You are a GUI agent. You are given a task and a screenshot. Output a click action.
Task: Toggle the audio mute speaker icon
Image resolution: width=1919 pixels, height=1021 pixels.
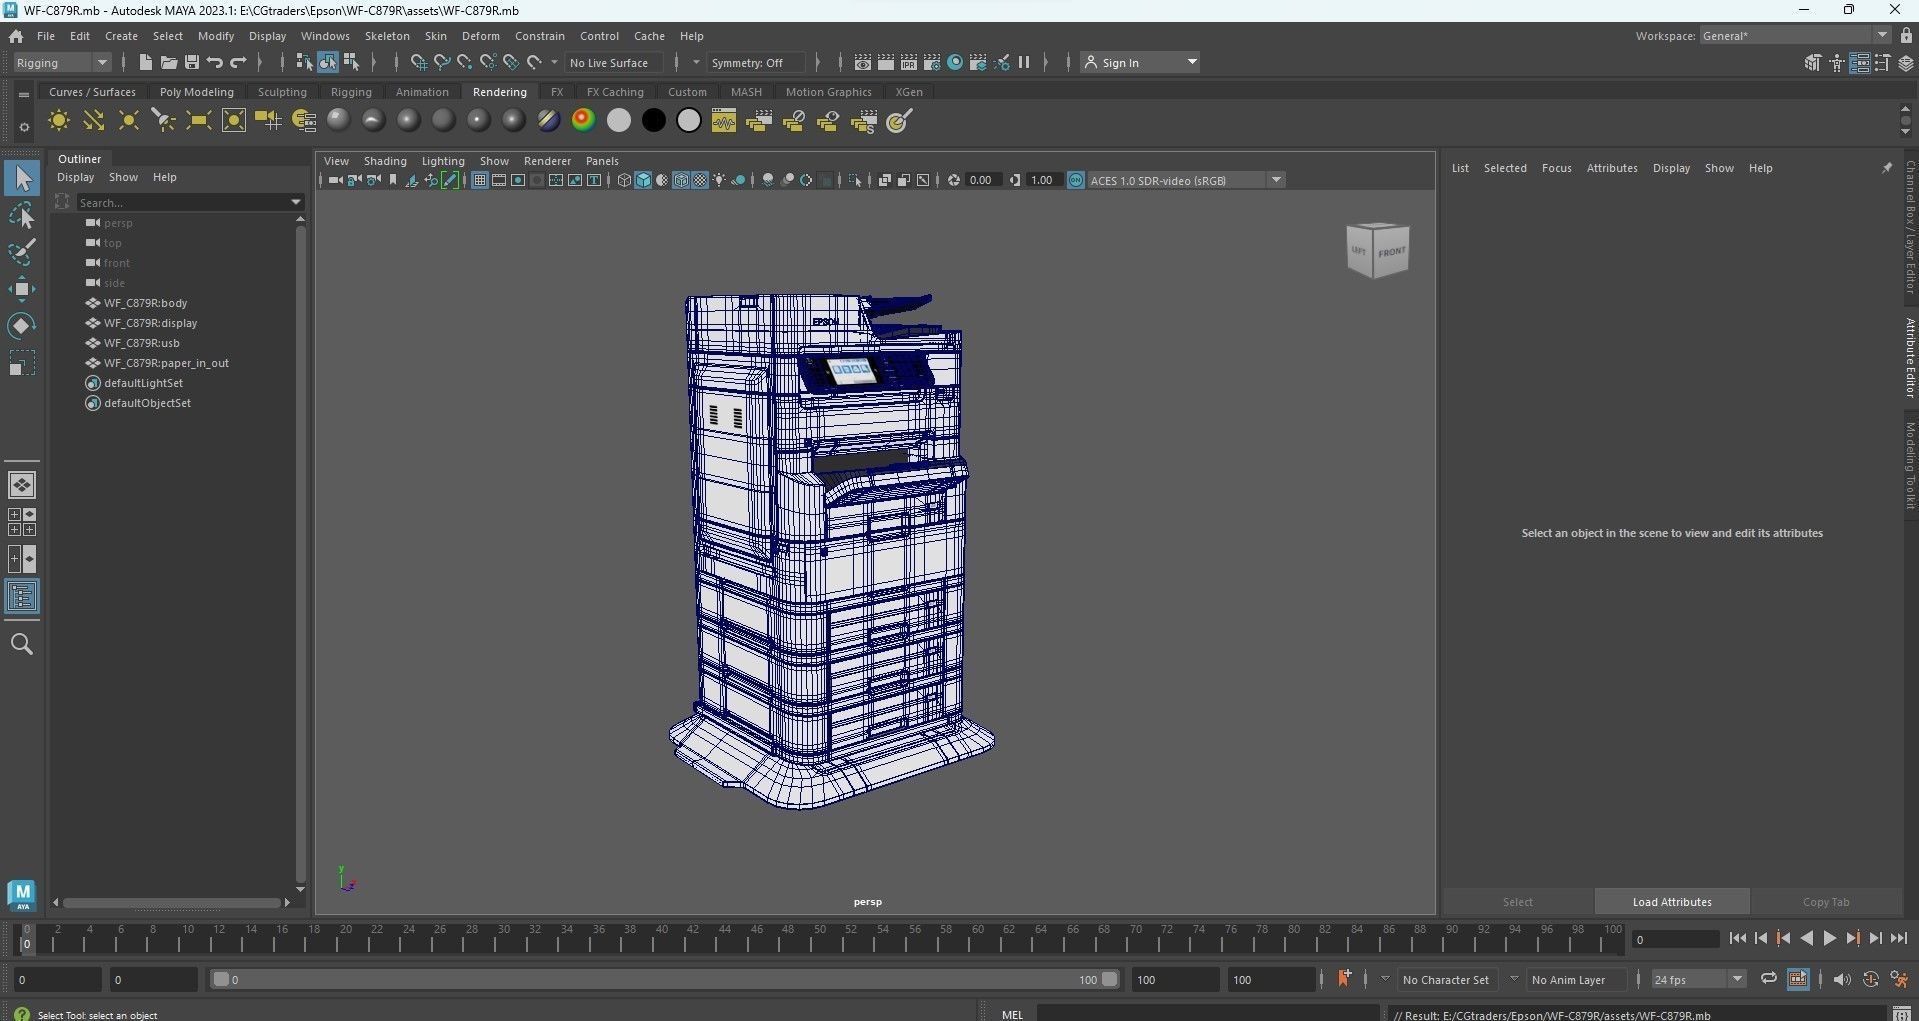(x=1841, y=980)
